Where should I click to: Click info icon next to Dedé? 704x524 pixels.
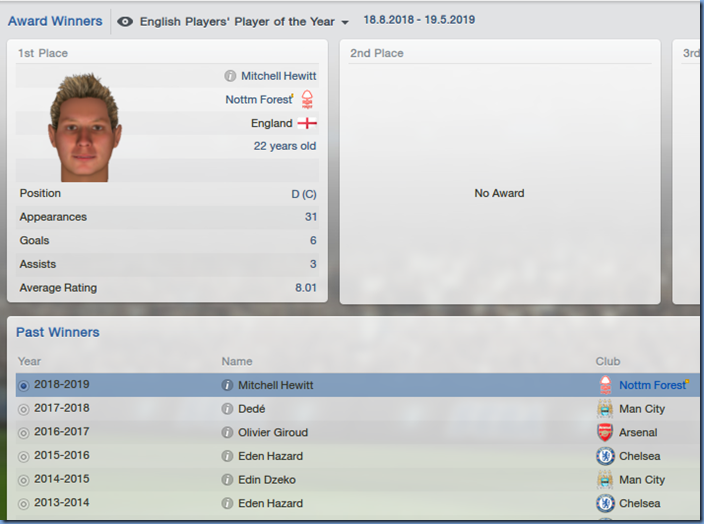pos(227,409)
